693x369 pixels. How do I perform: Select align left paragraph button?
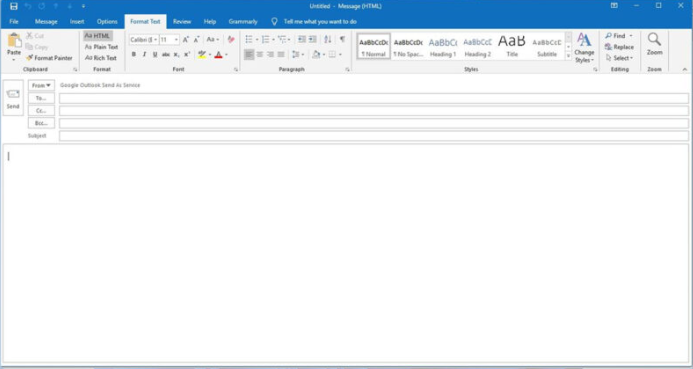pos(249,54)
